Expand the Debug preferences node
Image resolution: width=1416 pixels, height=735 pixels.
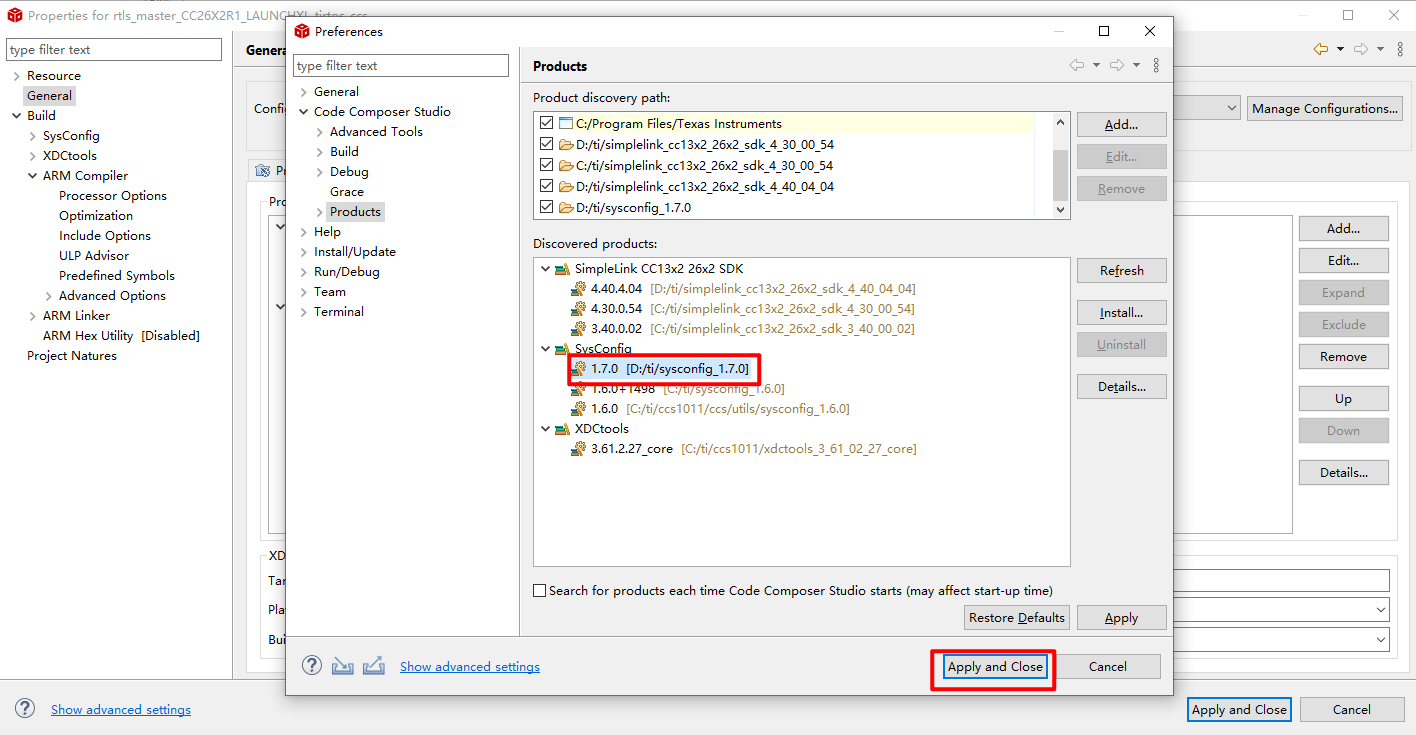tap(320, 172)
